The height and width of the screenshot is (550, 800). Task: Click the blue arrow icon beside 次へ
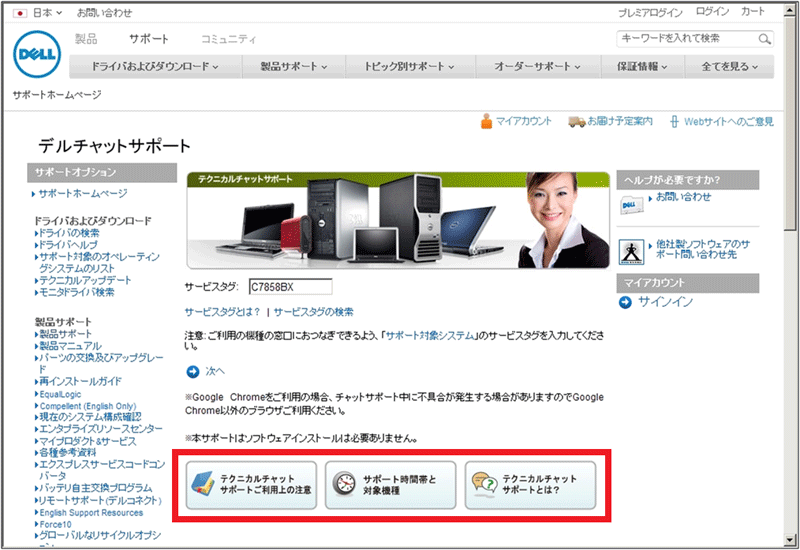[192, 371]
